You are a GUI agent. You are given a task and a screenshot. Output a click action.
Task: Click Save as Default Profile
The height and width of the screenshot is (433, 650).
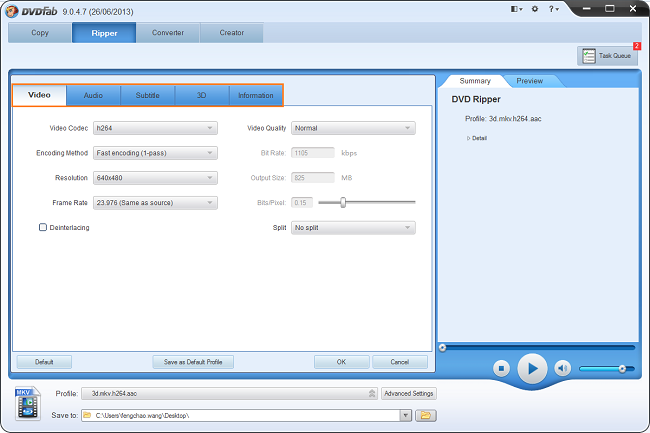pyautogui.click(x=193, y=362)
